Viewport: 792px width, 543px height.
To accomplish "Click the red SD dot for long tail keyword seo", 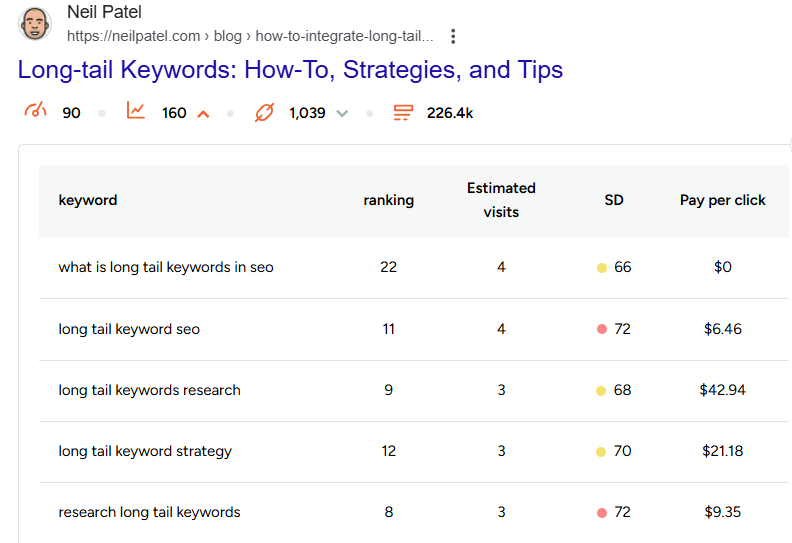I will (x=602, y=329).
